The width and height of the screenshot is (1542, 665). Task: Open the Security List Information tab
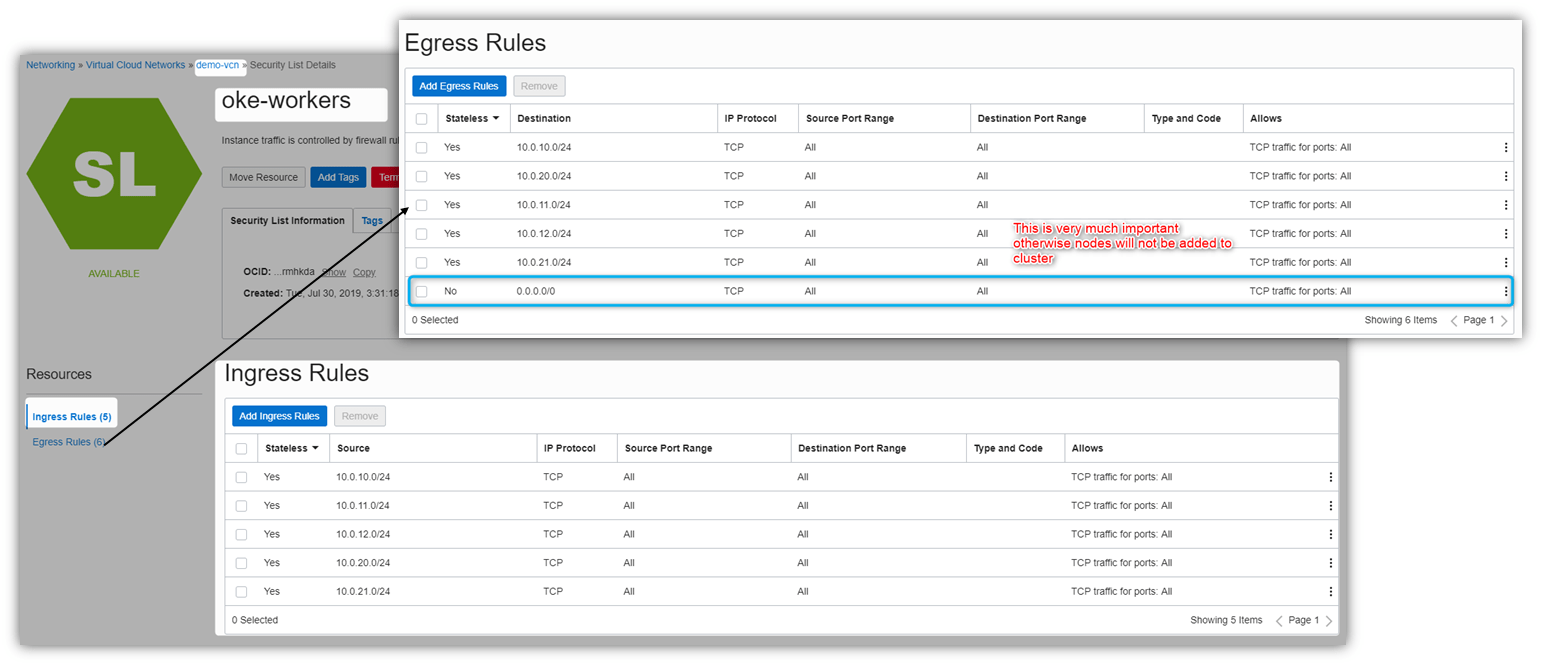(288, 220)
